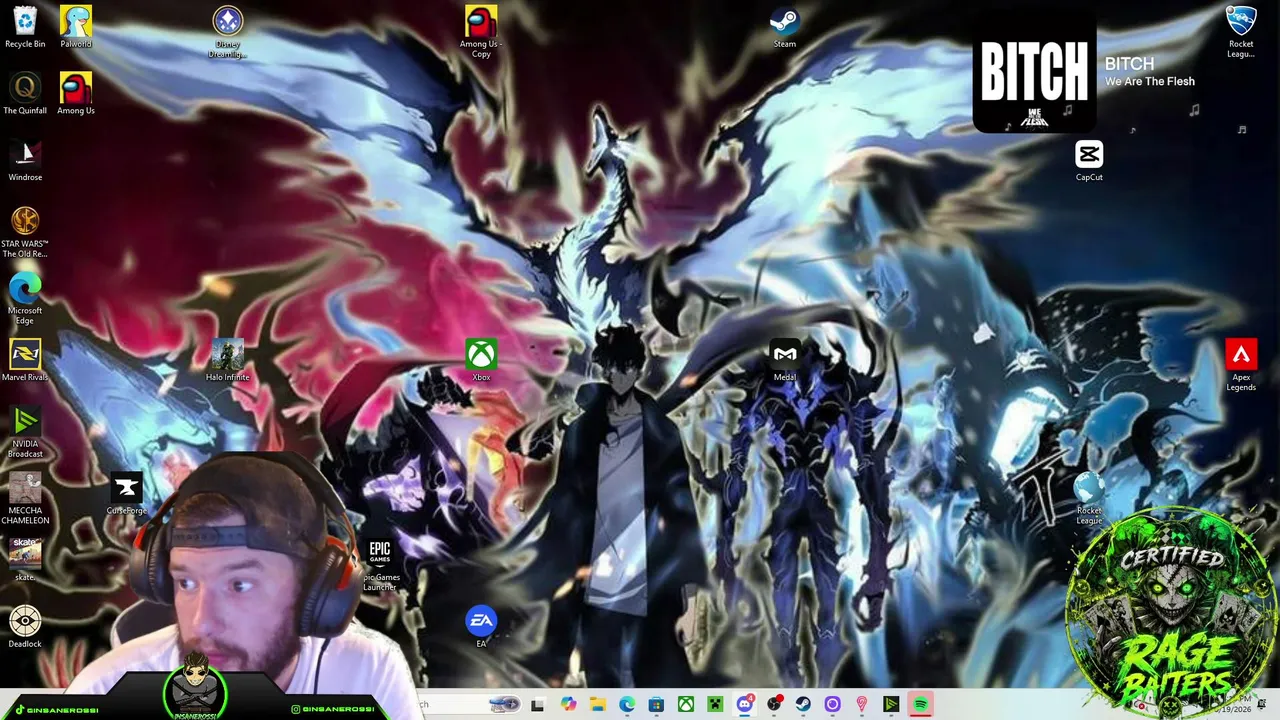Open the Xbox desktop shortcut
Image resolution: width=1280 pixels, height=720 pixels.
coord(481,360)
